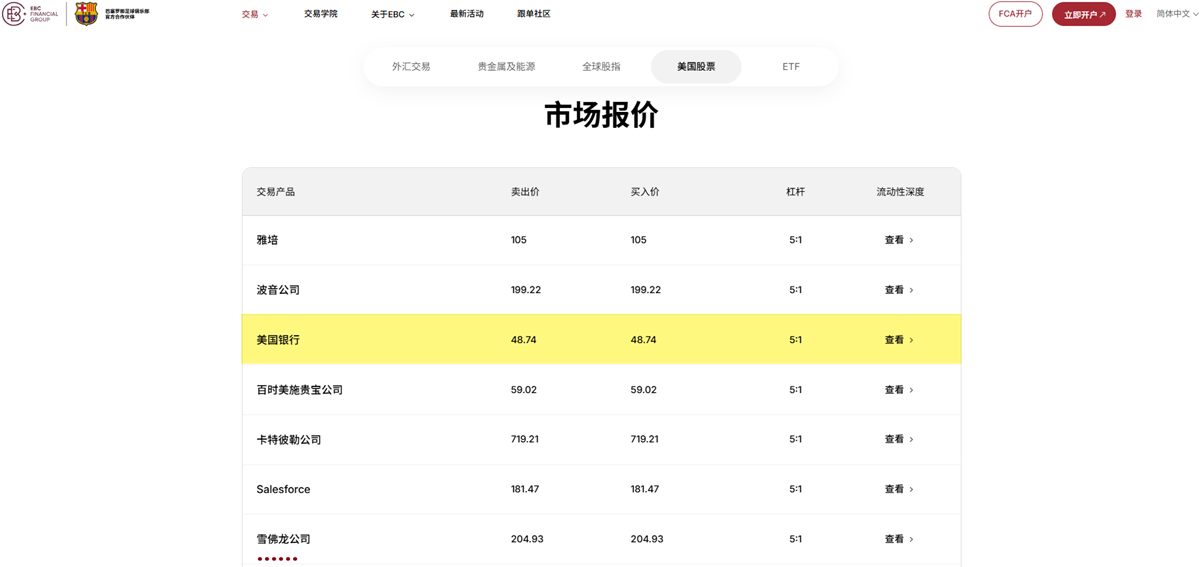The width and height of the screenshot is (1200, 567).
Task: Click the 5:1 leverage for Salesforce
Action: tap(795, 489)
